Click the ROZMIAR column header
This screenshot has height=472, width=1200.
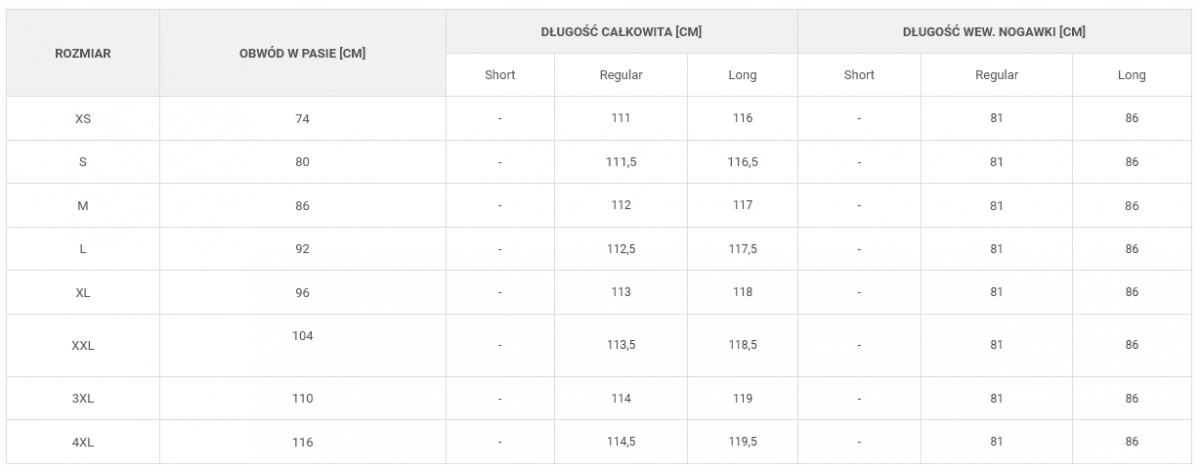(82, 53)
